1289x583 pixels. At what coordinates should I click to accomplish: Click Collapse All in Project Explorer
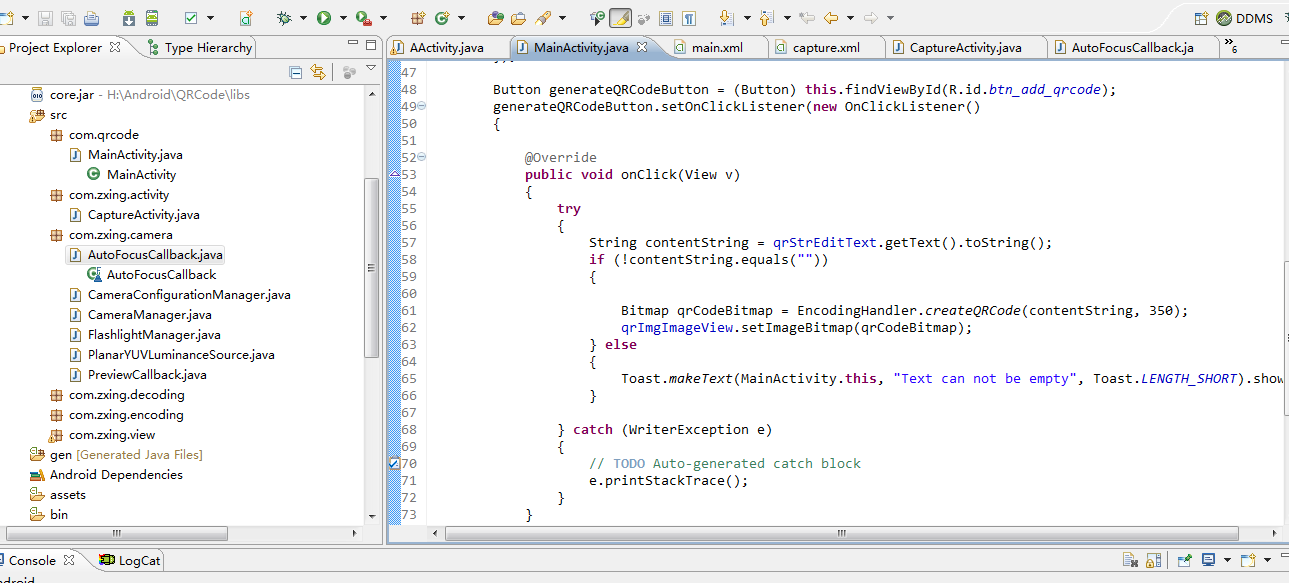pyautogui.click(x=295, y=72)
